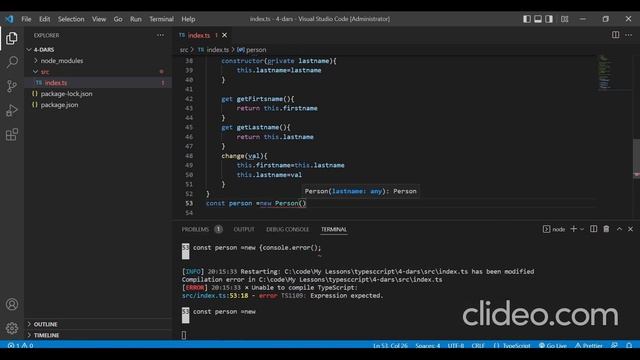This screenshot has height=360, width=640.
Task: Change indentation via Spaces: 4
Action: (x=428, y=345)
